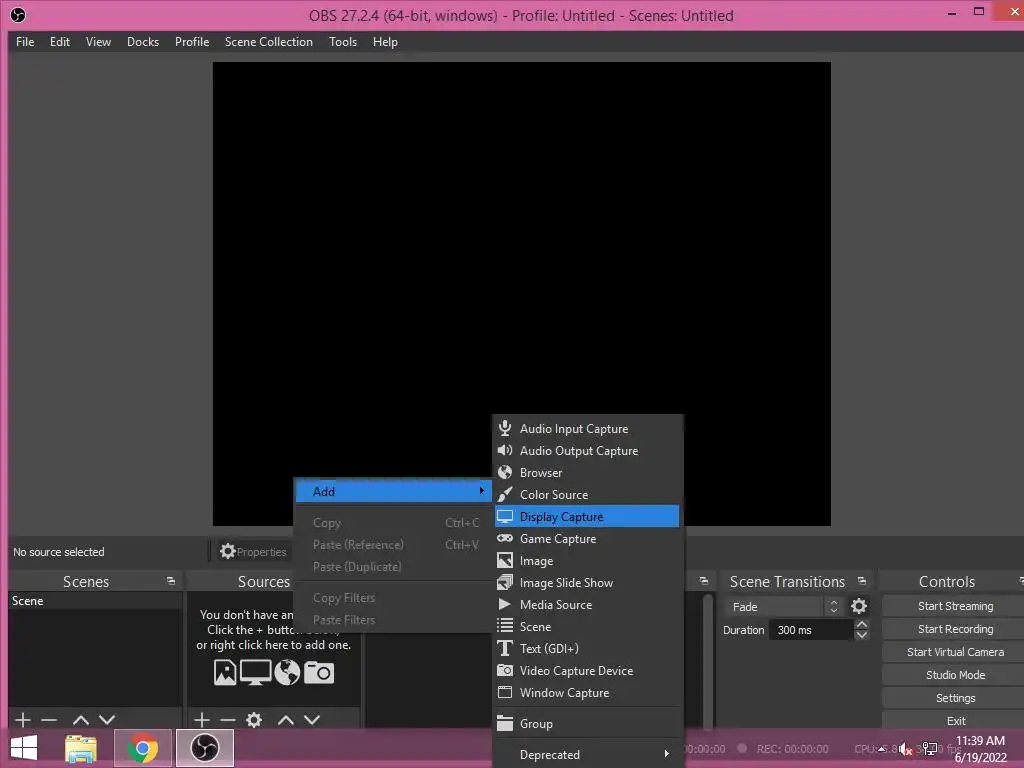1024x768 pixels.
Task: Open the Profile menu
Action: pyautogui.click(x=192, y=42)
